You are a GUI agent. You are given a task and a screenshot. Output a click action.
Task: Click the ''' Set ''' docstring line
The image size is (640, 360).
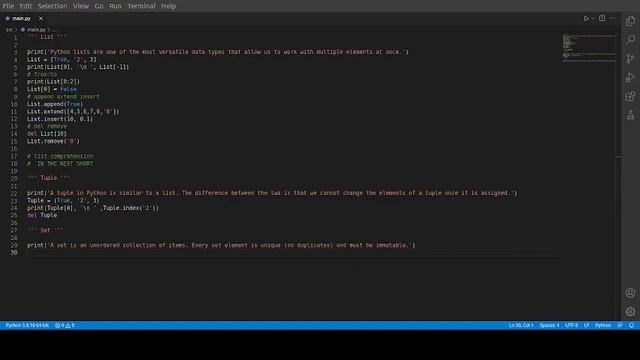click(45, 230)
